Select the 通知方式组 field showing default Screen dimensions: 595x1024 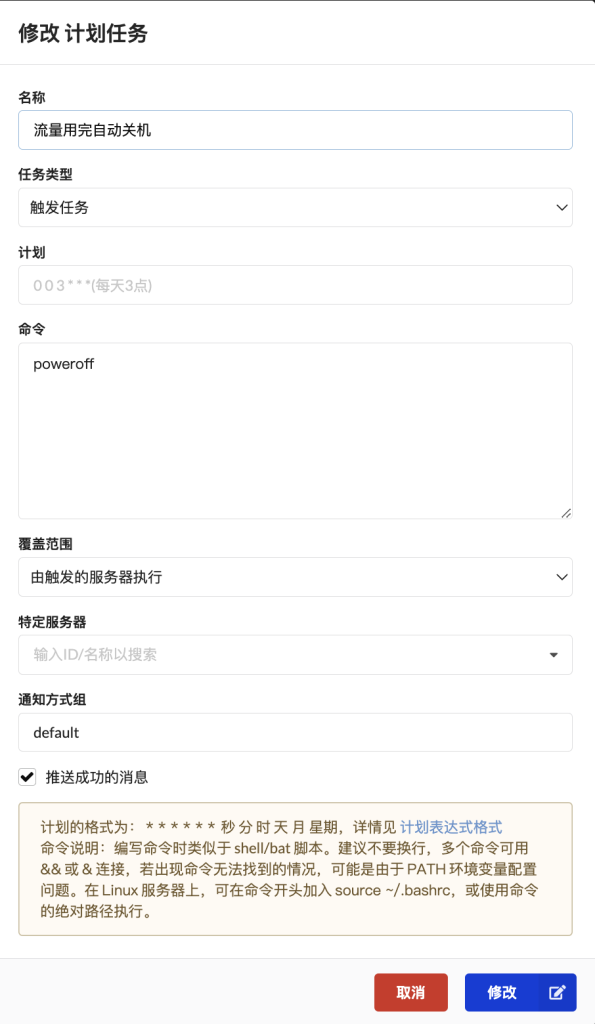point(297,733)
